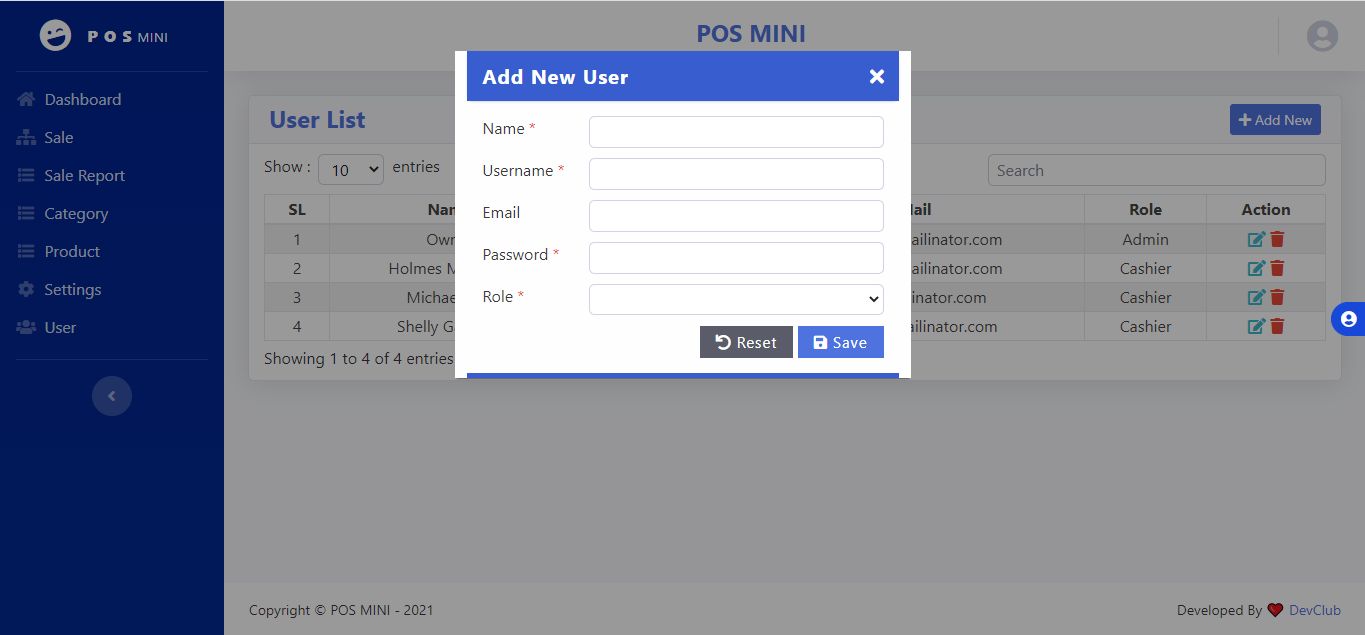This screenshot has width=1365, height=635.
Task: Click the POS MINI smiley logo
Action: pos(56,36)
